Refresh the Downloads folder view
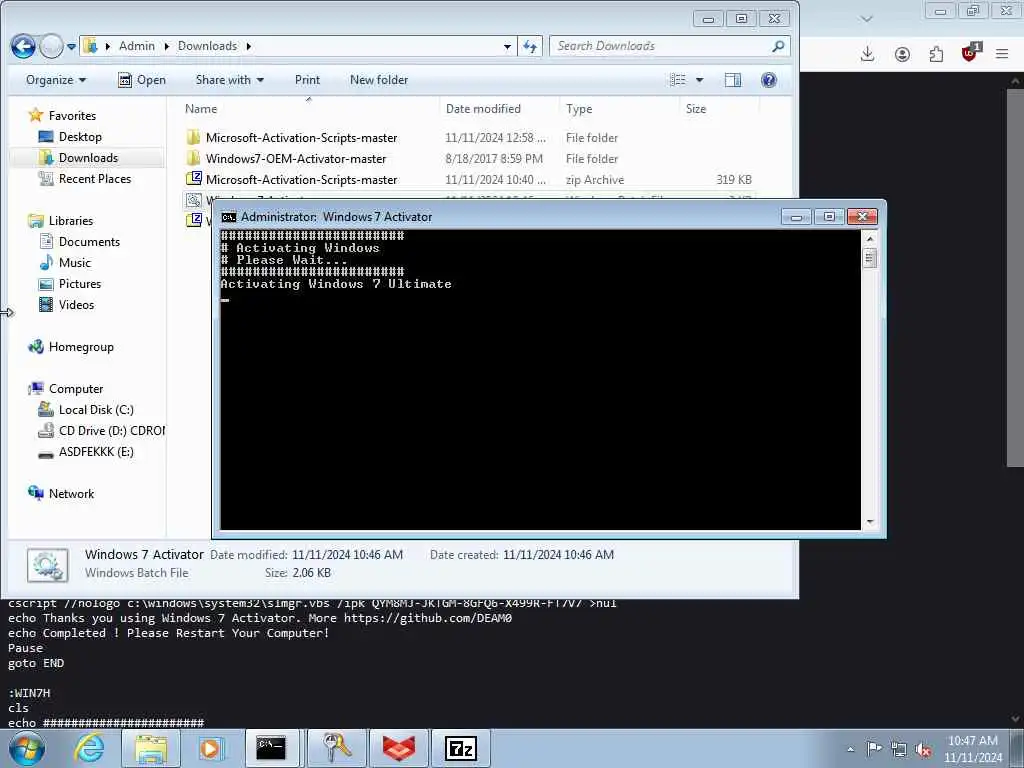This screenshot has width=1024, height=768. coord(530,46)
